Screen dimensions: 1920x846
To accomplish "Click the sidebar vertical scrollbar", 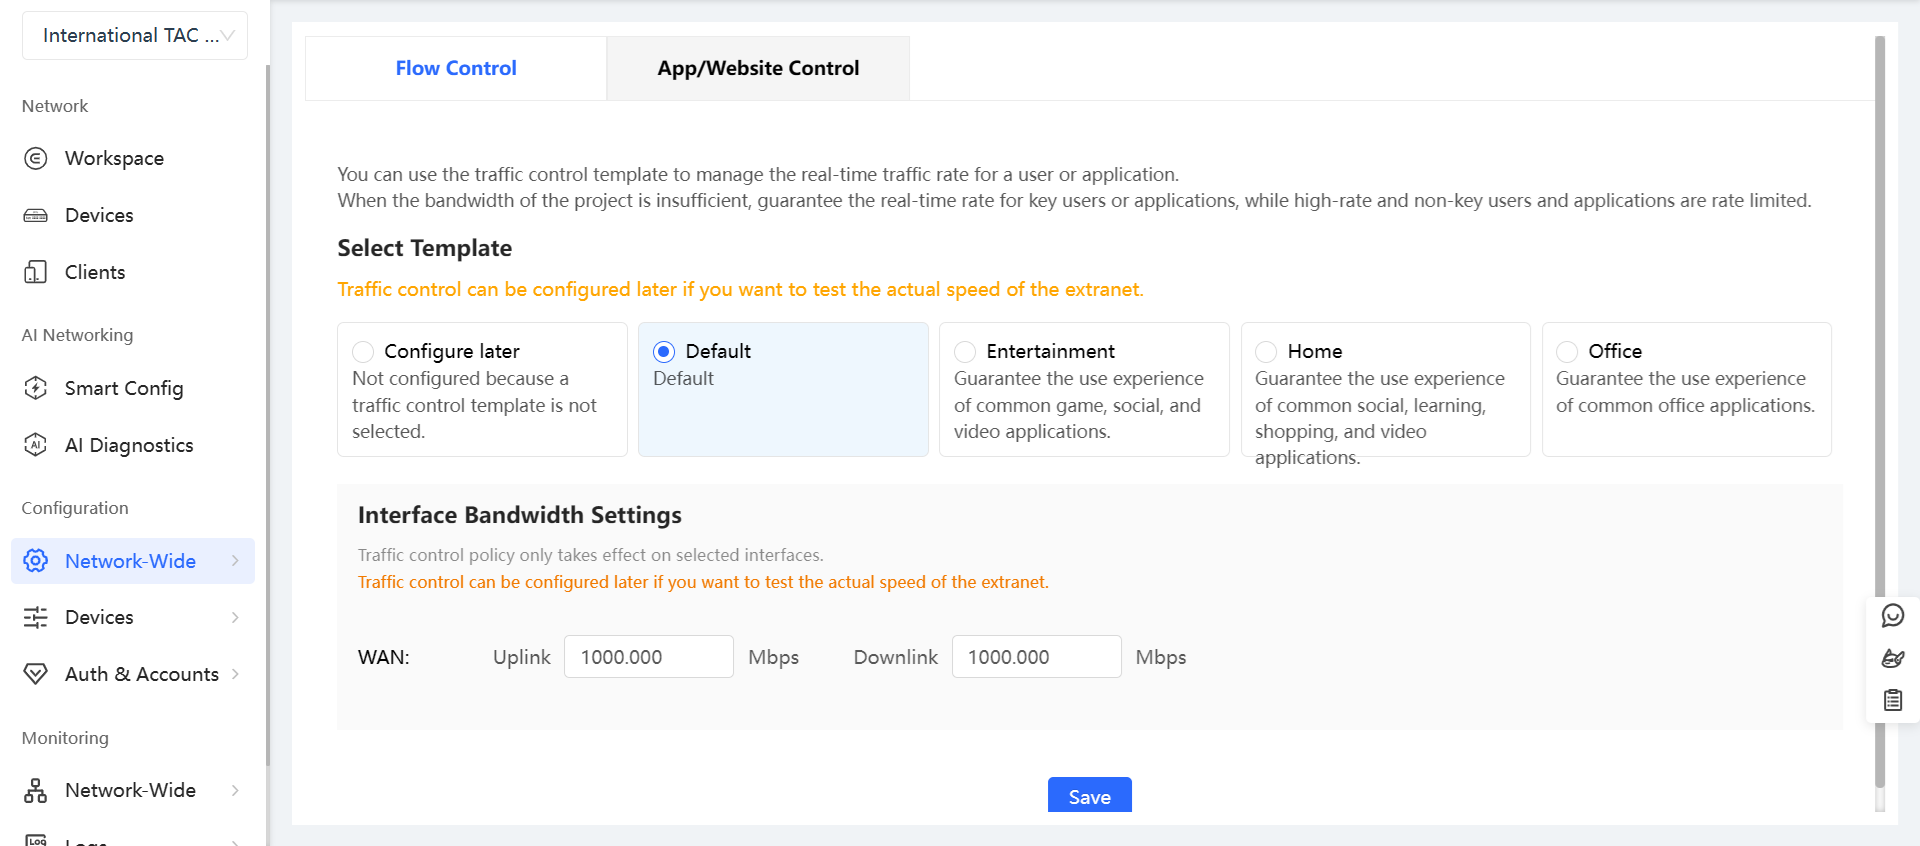I will tap(267, 415).
